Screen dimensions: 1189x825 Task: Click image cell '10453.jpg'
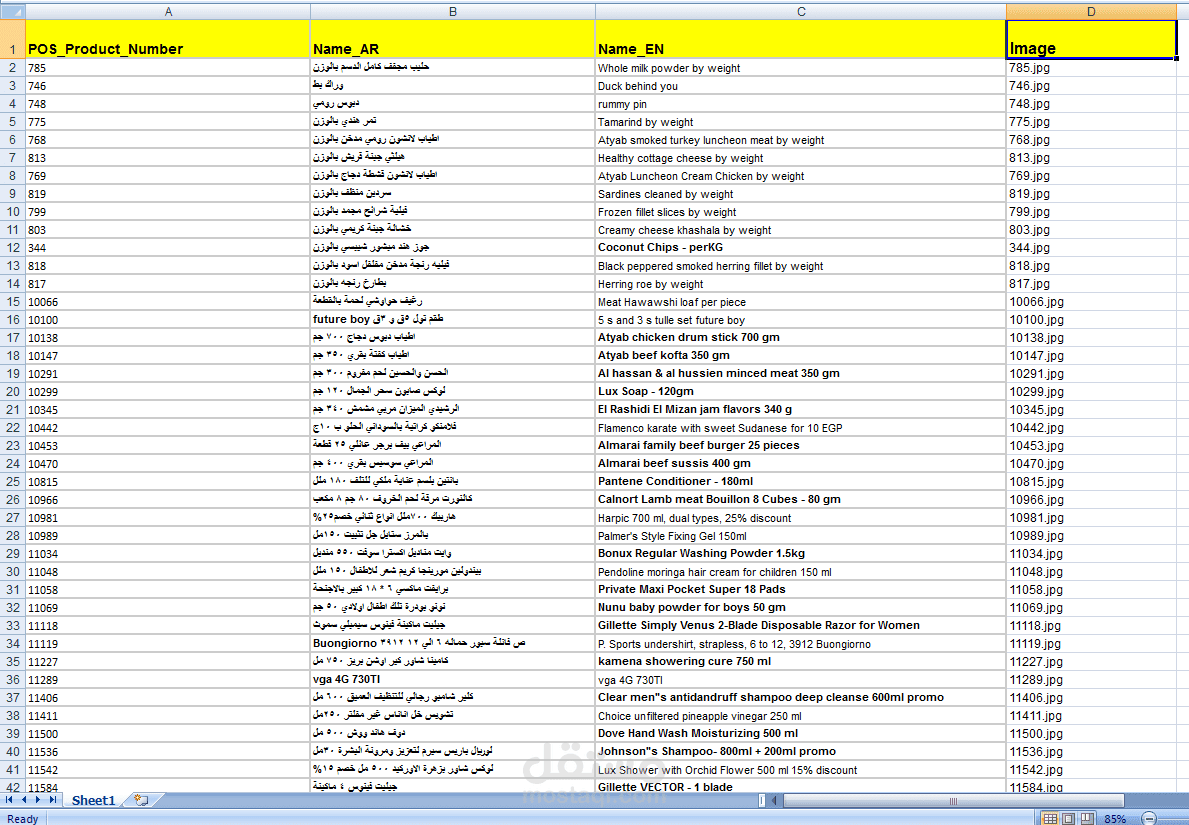1091,445
